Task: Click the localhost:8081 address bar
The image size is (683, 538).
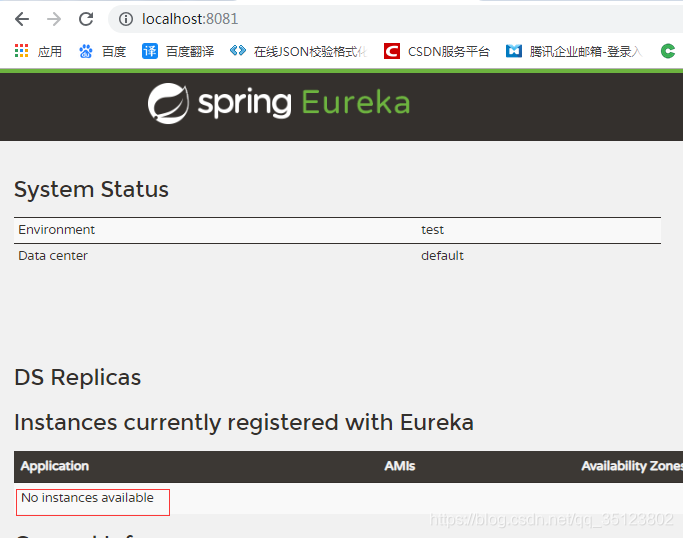Action: [x=394, y=19]
